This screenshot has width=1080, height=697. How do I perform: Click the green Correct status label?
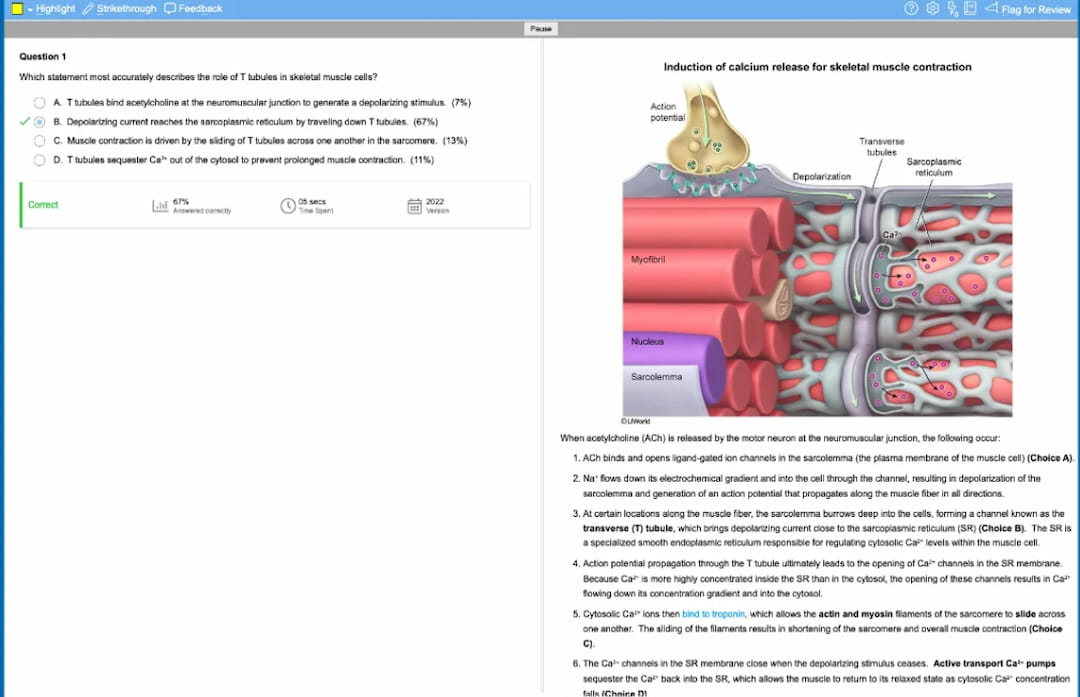[x=43, y=205]
